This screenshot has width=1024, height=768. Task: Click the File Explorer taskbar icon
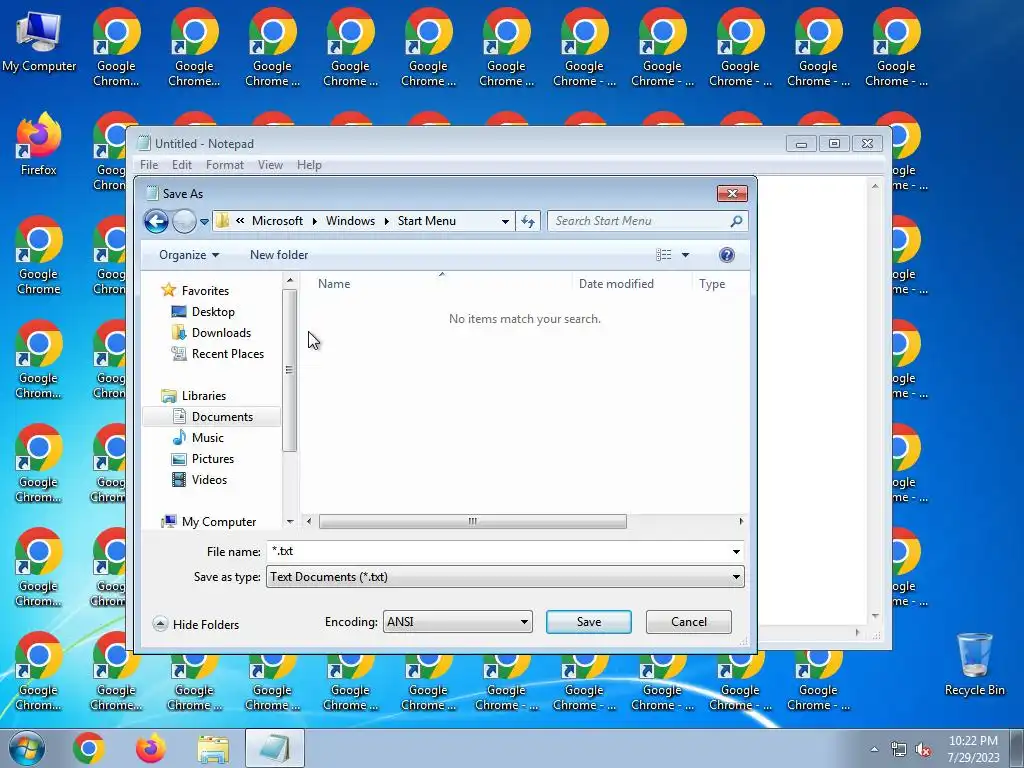(x=213, y=749)
